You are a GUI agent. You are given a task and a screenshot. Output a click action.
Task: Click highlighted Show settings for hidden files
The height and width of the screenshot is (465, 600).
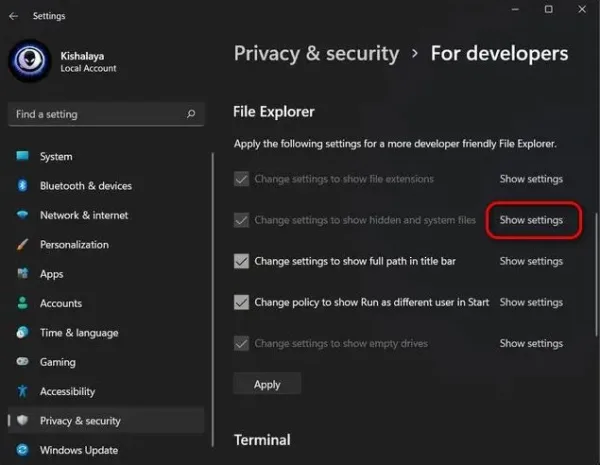click(x=531, y=220)
